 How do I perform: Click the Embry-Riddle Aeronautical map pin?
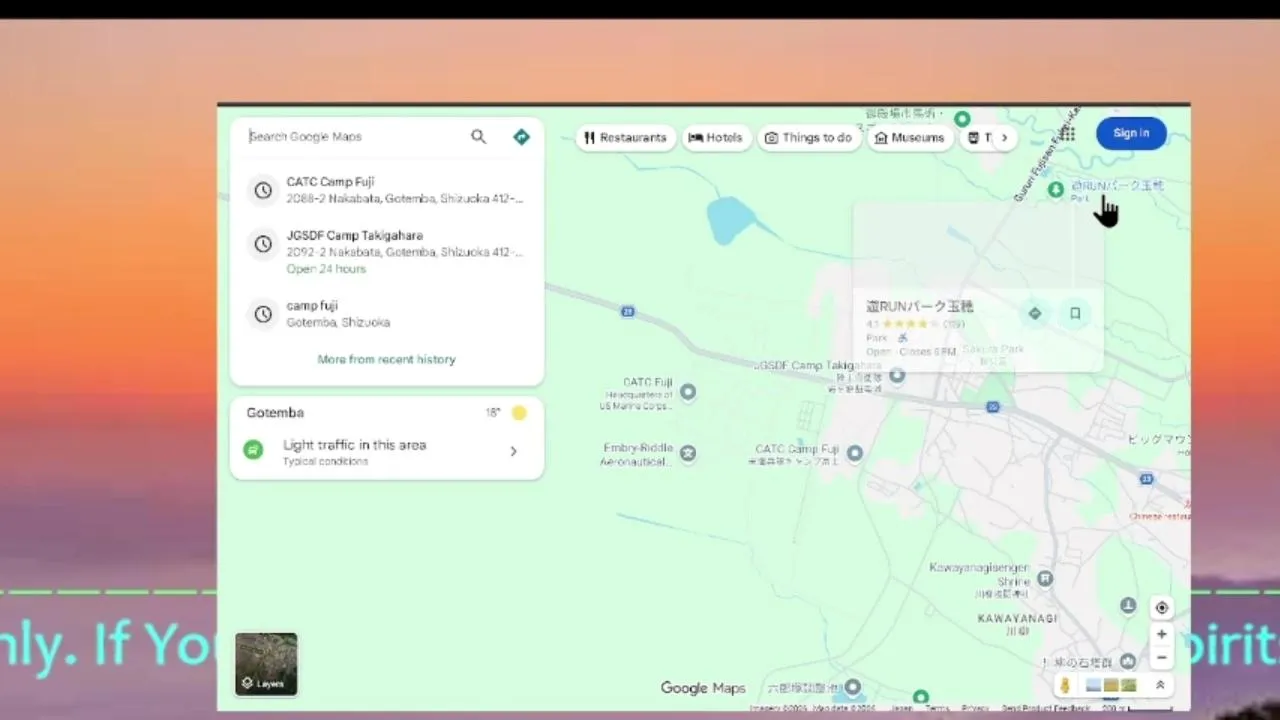tap(688, 454)
